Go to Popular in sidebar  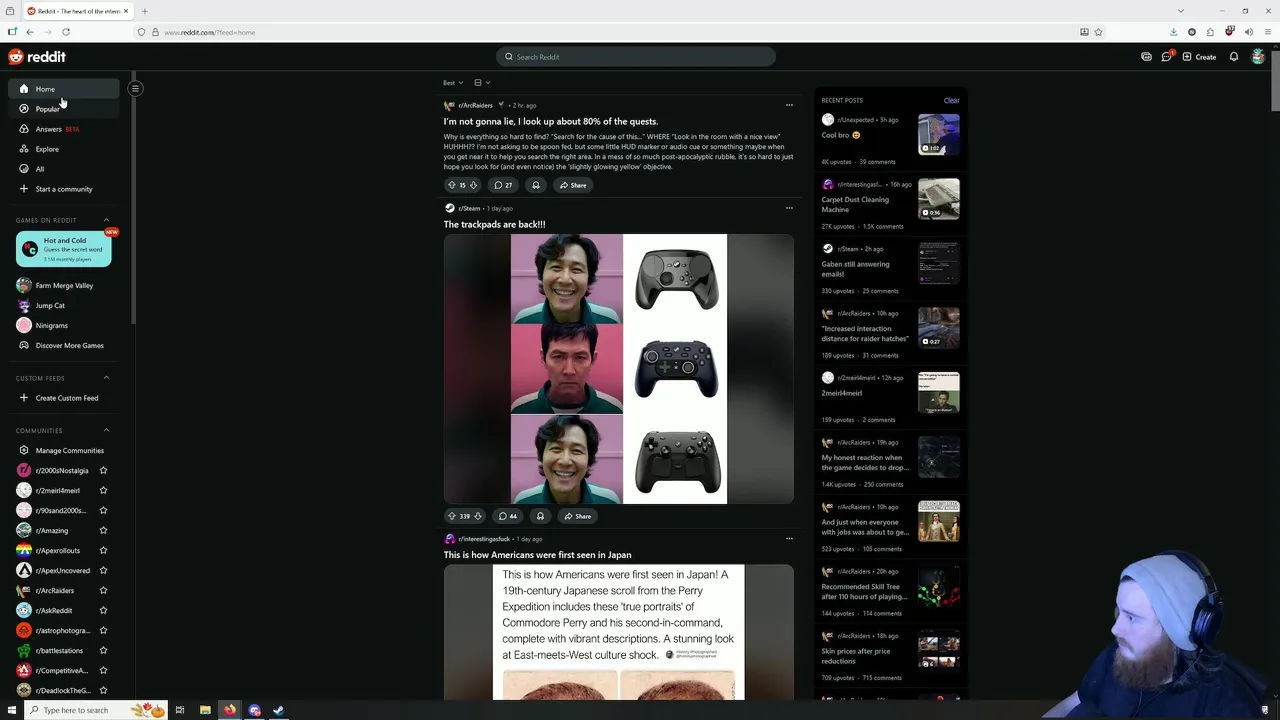(64, 109)
